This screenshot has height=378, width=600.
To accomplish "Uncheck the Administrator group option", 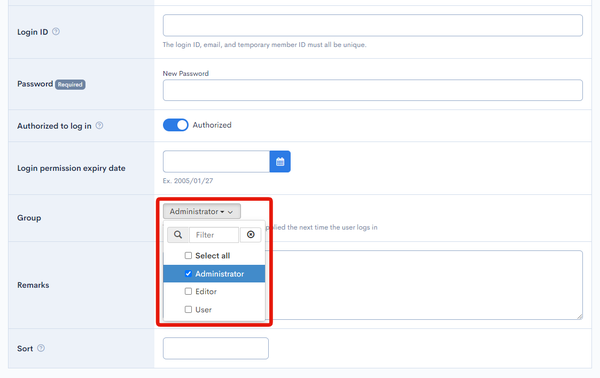I will click(x=188, y=274).
